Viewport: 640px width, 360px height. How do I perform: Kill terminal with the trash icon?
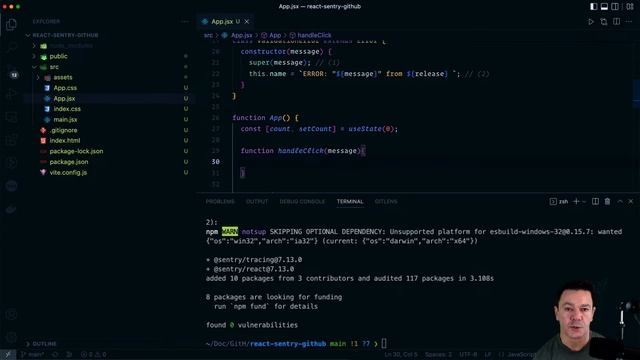[607, 201]
